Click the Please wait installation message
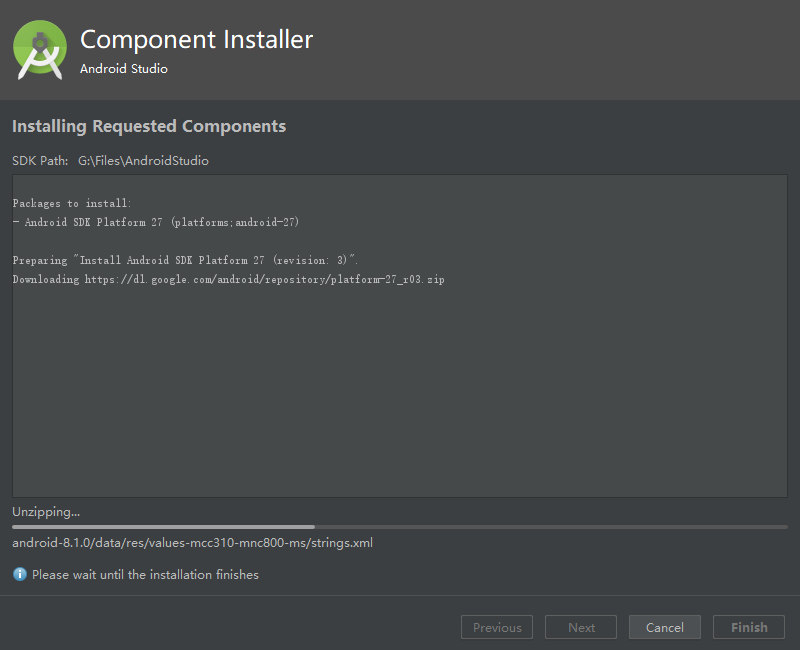Screen dimensions: 800x650 (x=144, y=574)
